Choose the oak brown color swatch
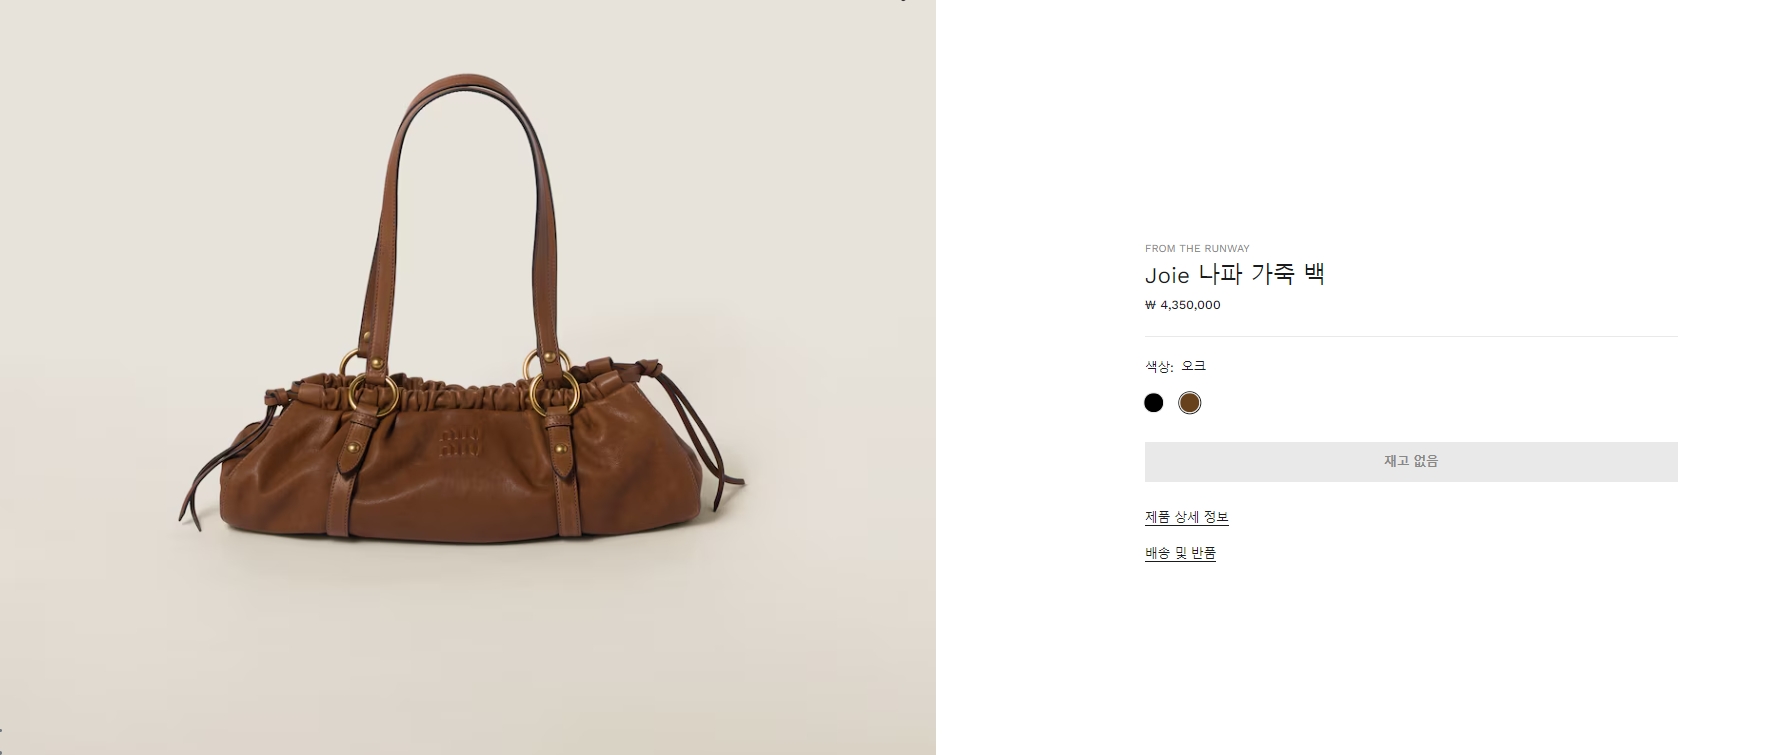The height and width of the screenshot is (755, 1777). (x=1189, y=403)
